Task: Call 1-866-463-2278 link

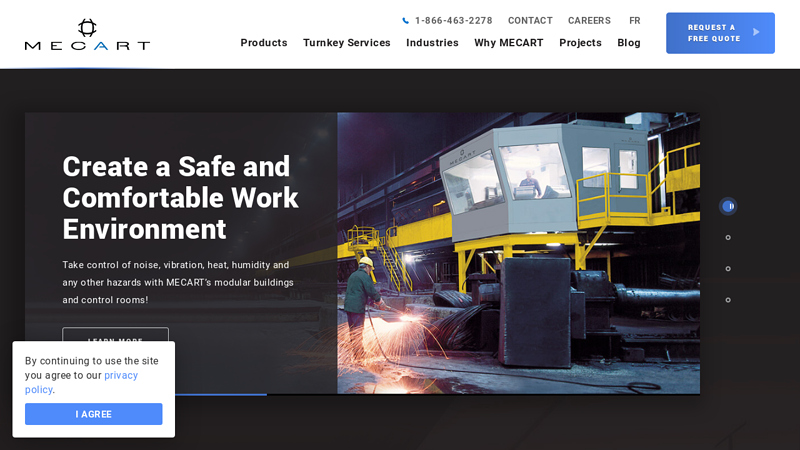Action: pyautogui.click(x=453, y=21)
